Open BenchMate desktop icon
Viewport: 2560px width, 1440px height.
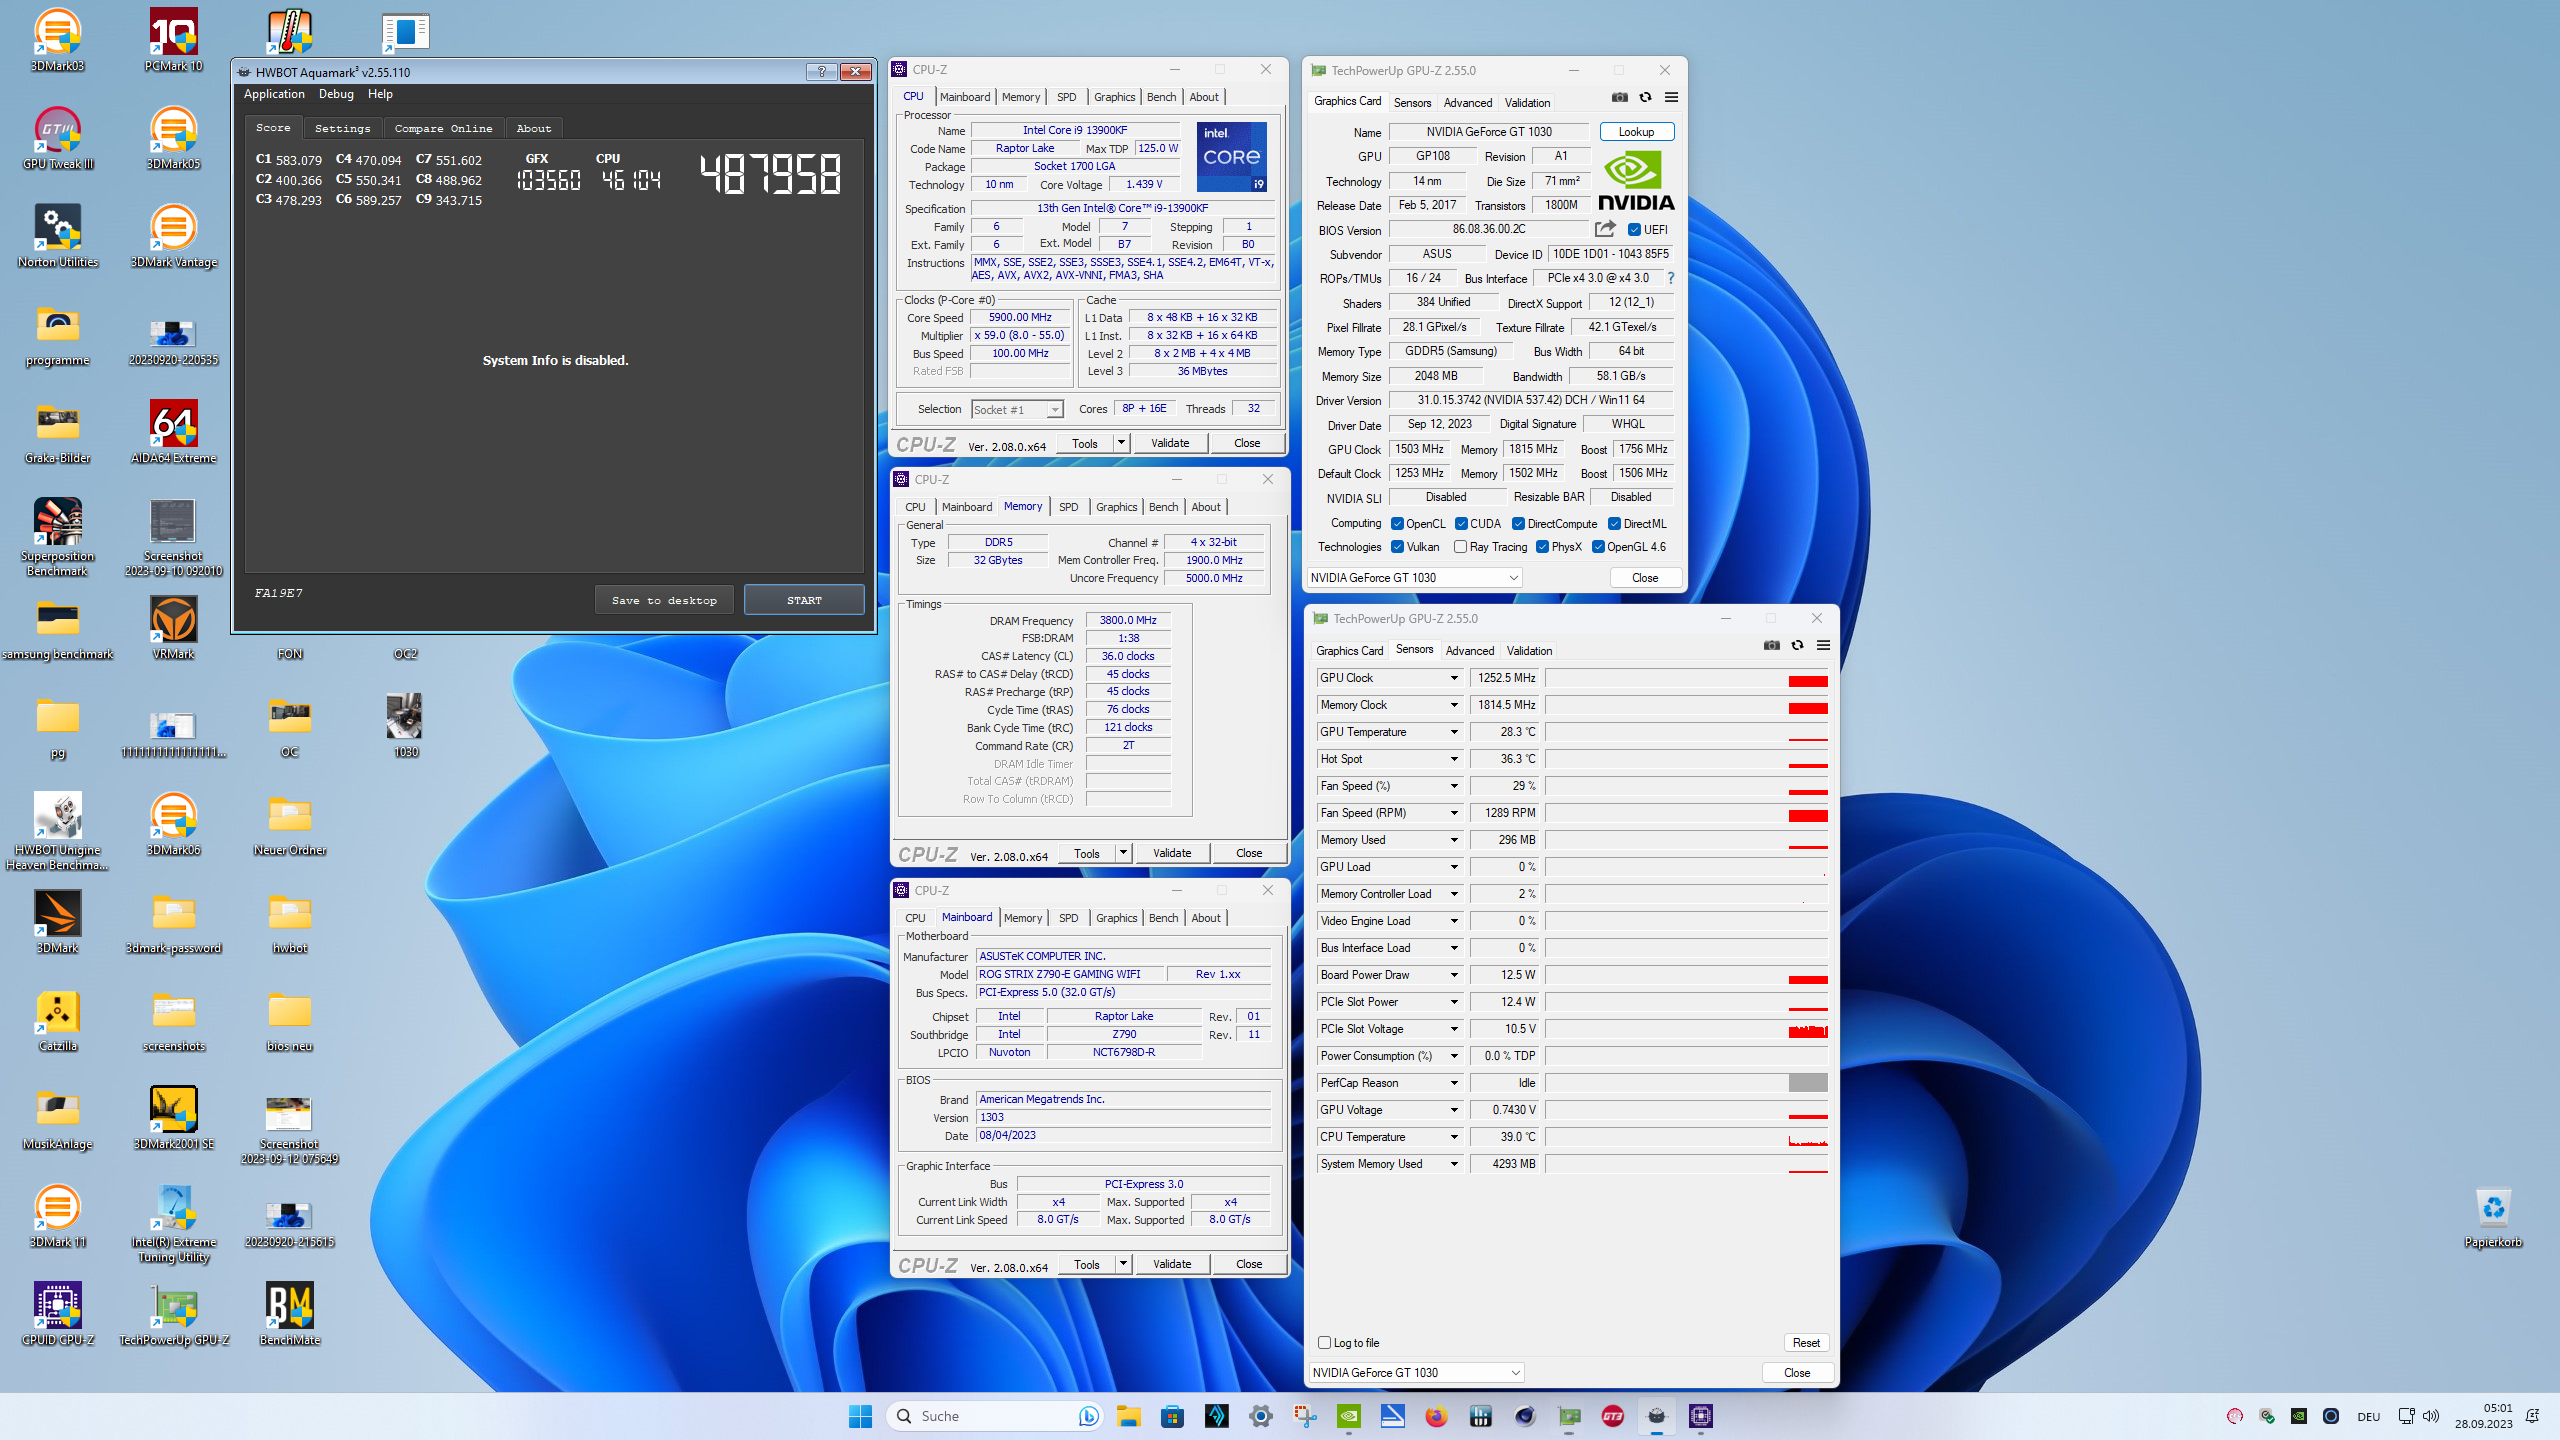tap(289, 1314)
